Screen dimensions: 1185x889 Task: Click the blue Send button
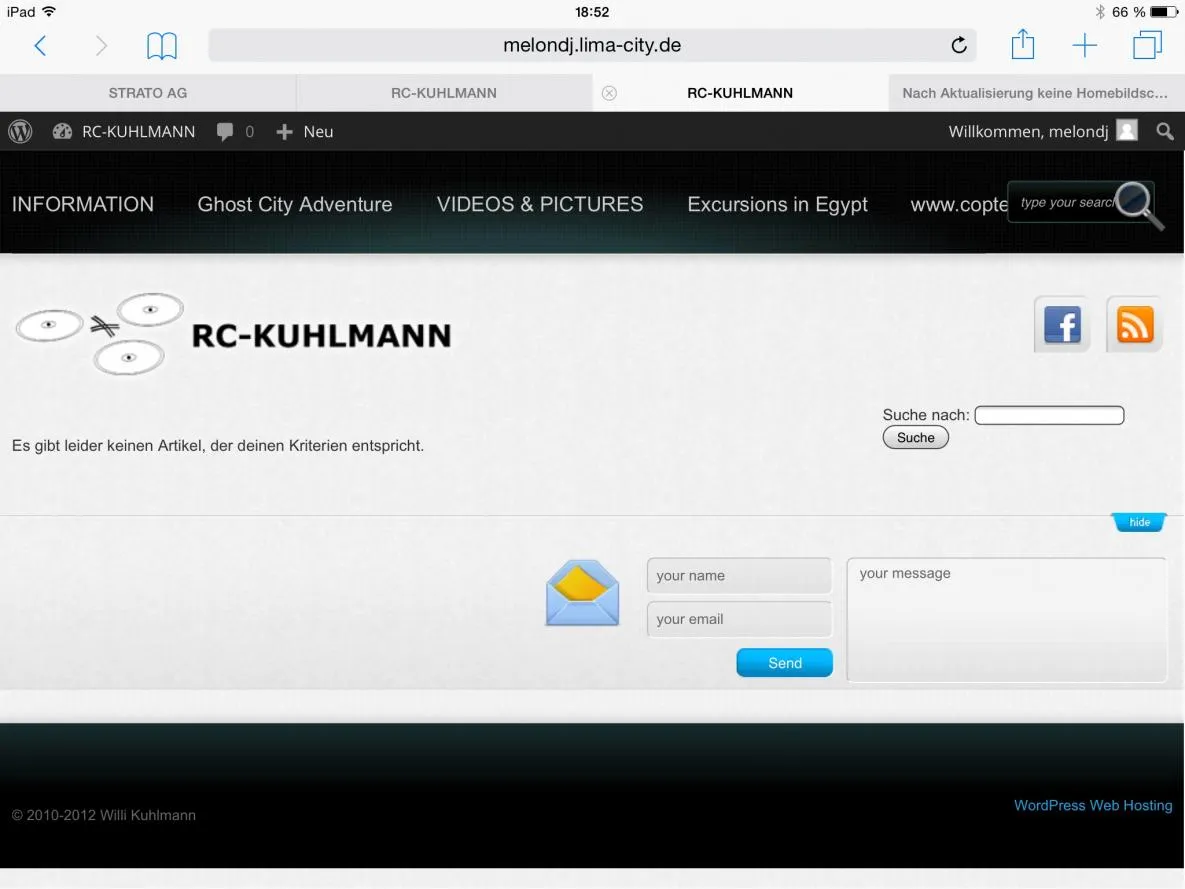[784, 662]
